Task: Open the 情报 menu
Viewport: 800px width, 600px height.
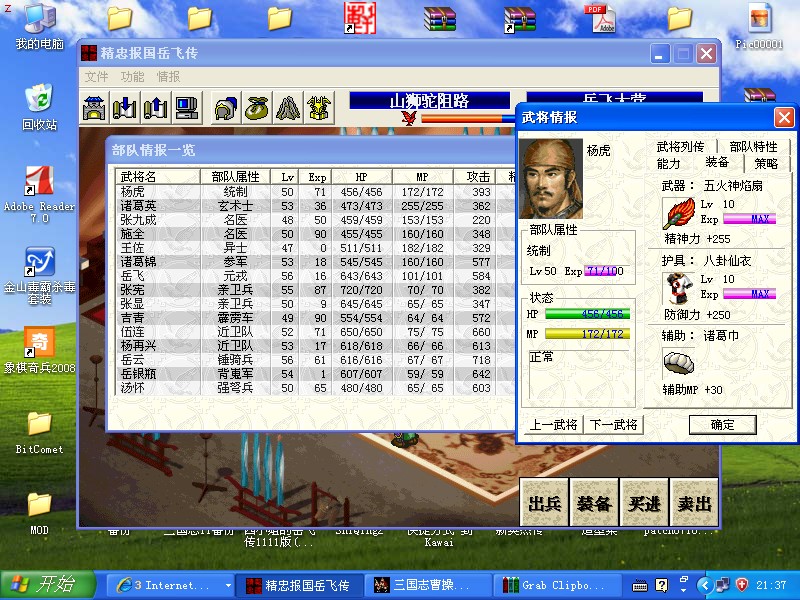Action: (x=168, y=77)
